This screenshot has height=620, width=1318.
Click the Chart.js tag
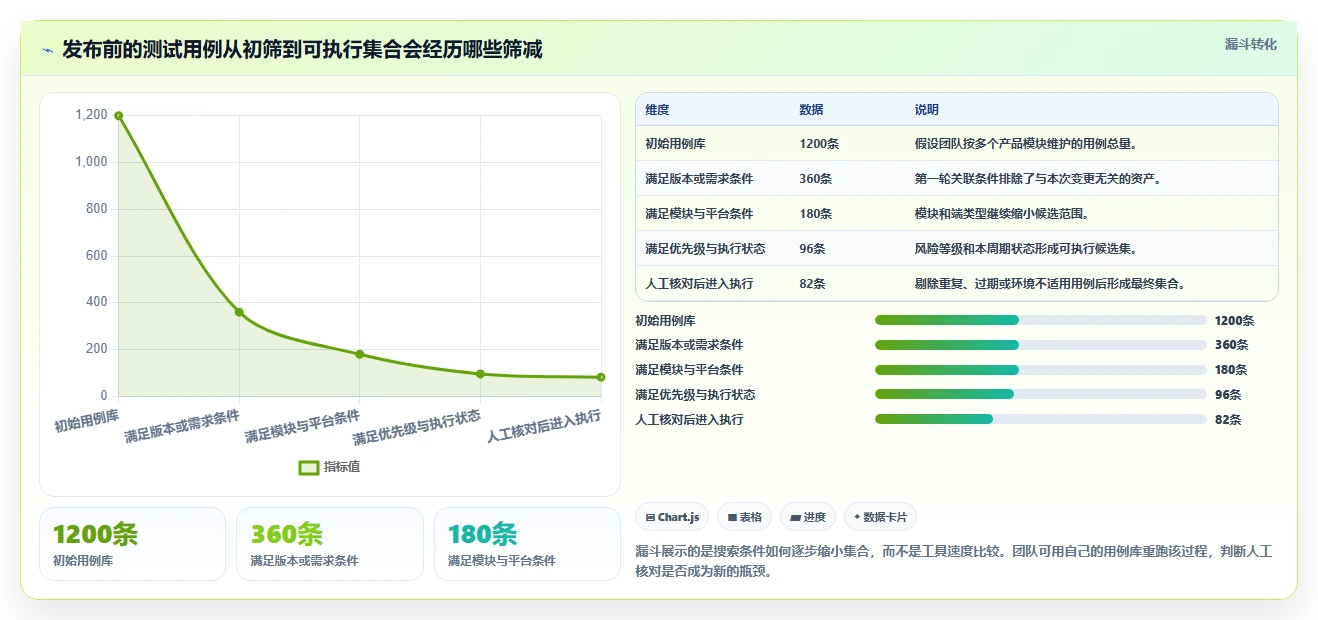673,517
